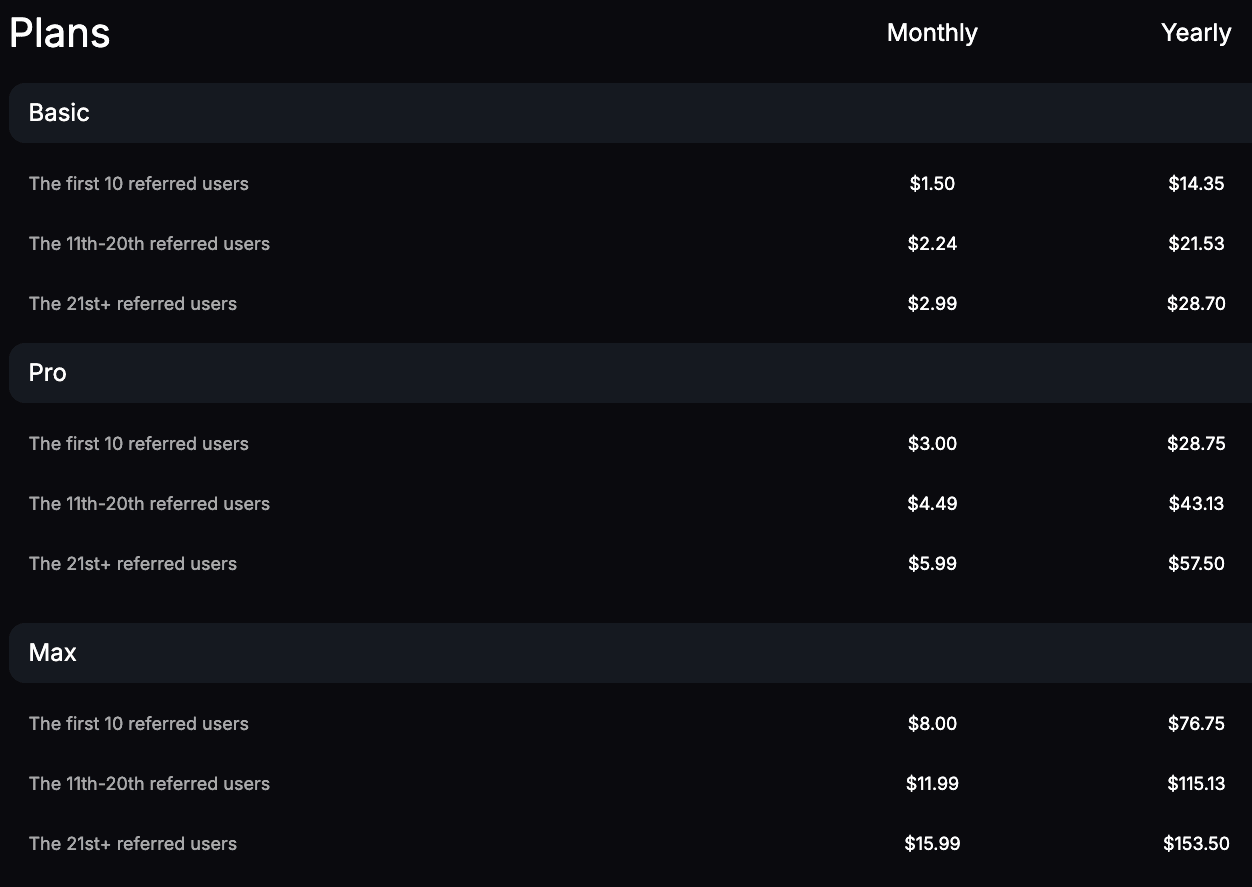Click the Plans page title

tap(59, 32)
